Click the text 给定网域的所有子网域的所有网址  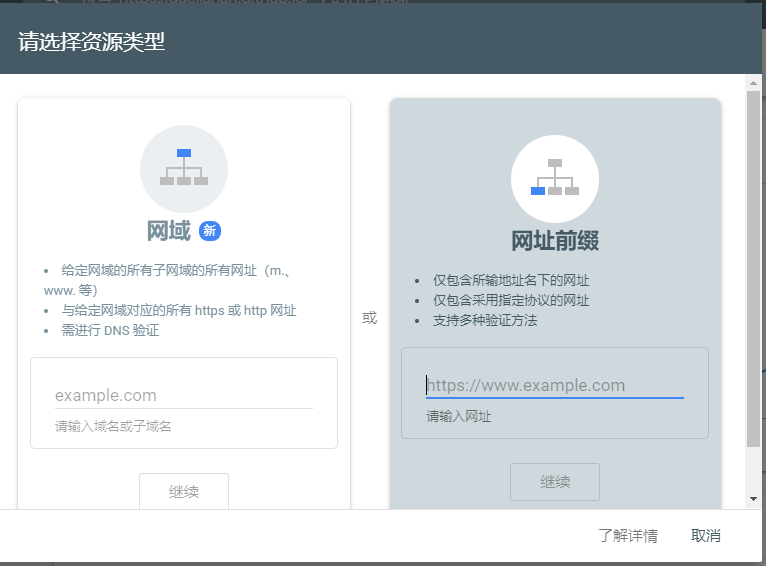[159, 271]
